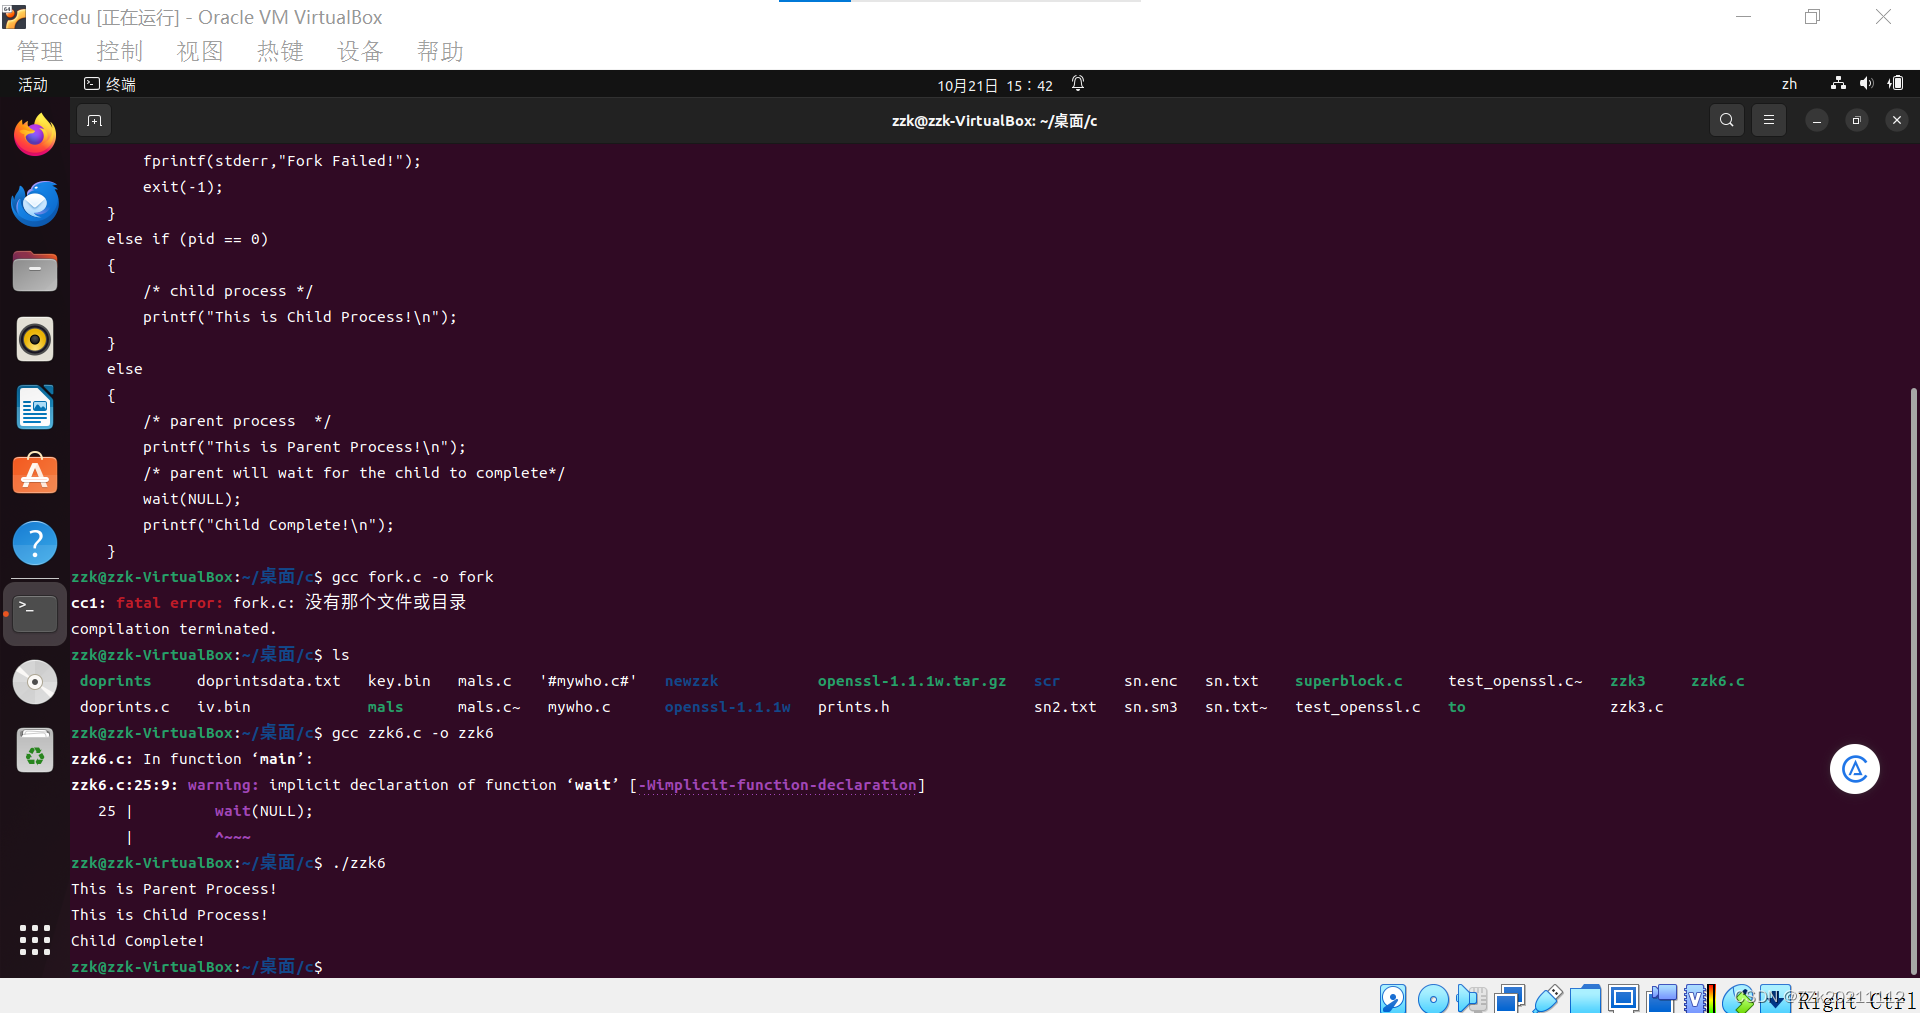Open the 热键 menu in VirtualBox
Viewport: 1920px width, 1013px height.
click(280, 51)
